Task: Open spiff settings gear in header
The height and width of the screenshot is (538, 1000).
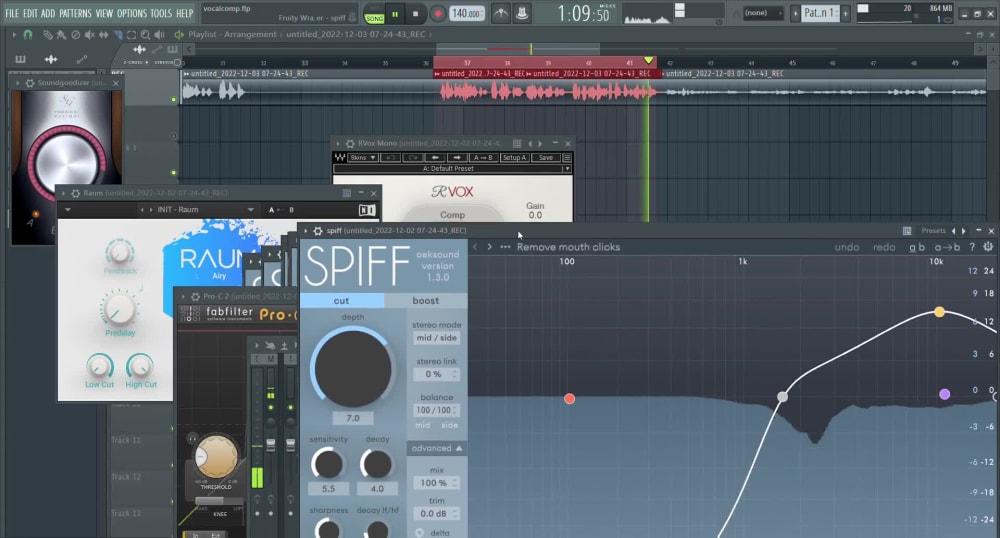Action: click(x=988, y=247)
